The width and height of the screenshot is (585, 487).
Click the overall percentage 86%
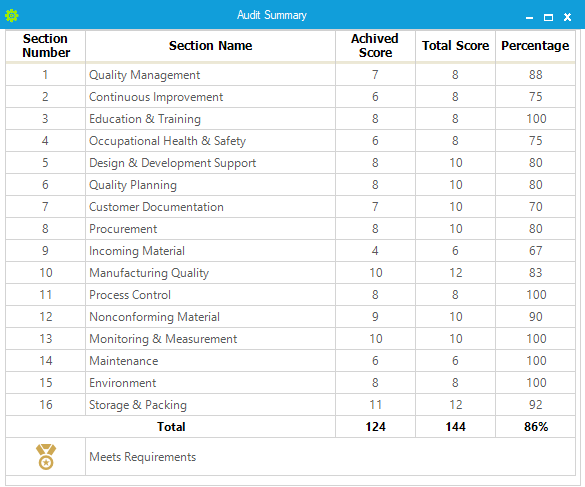click(536, 427)
